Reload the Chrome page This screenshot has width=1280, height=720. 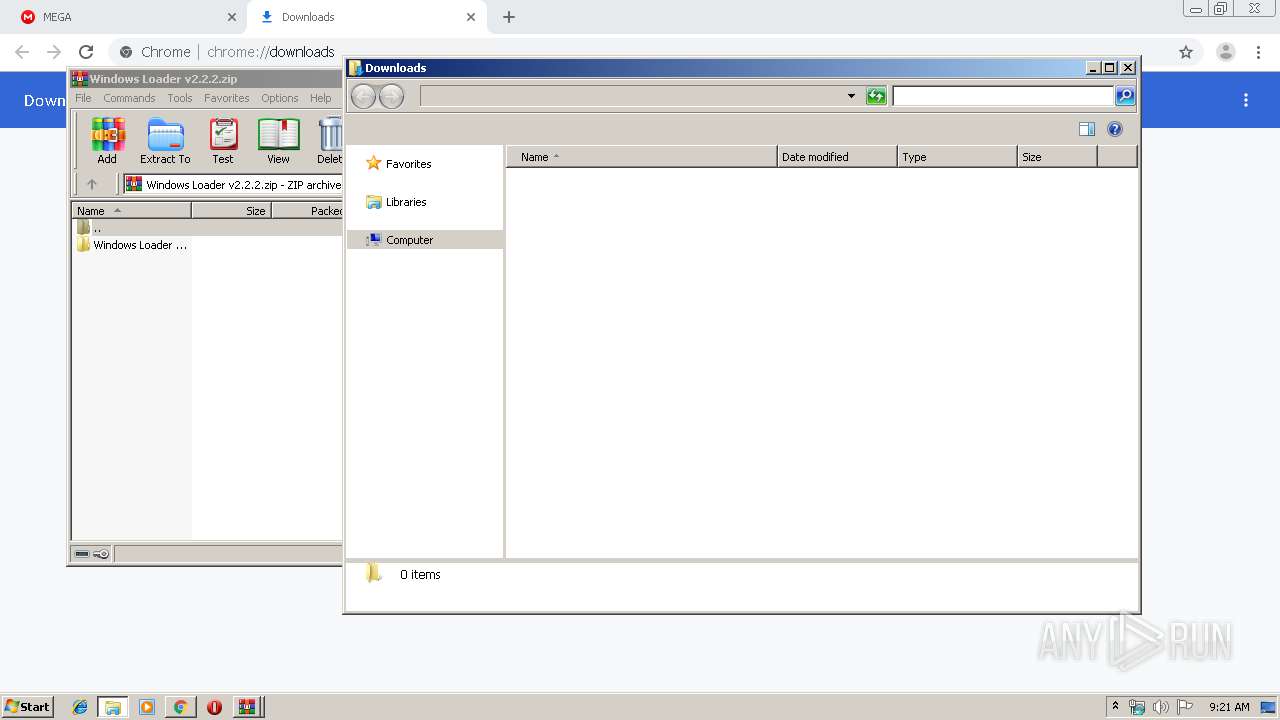pyautogui.click(x=86, y=52)
